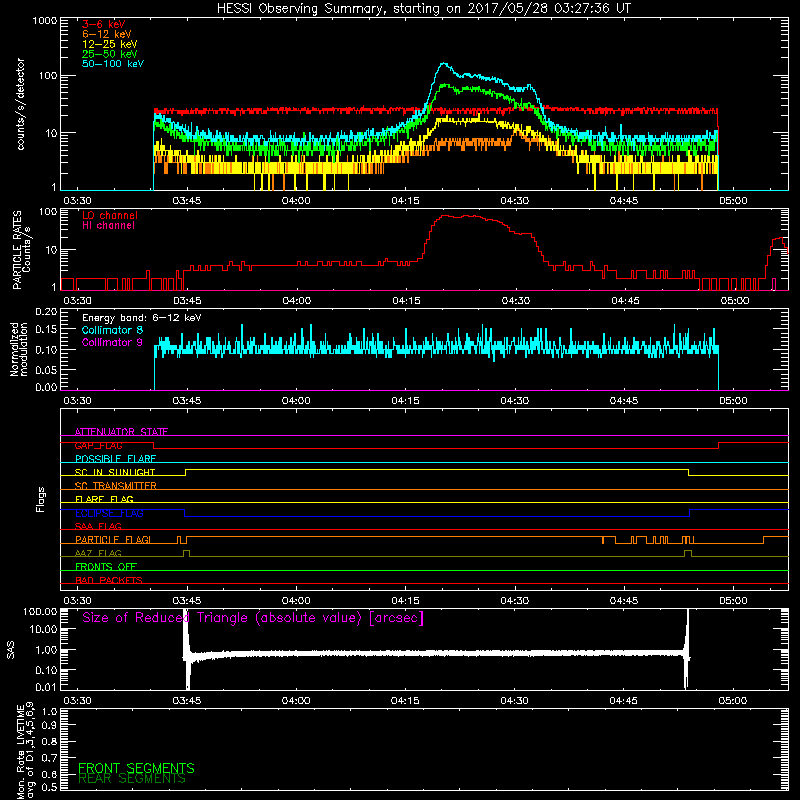Click the Collimator 9 legend label
Screen dimensions: 800x800
click(112, 342)
